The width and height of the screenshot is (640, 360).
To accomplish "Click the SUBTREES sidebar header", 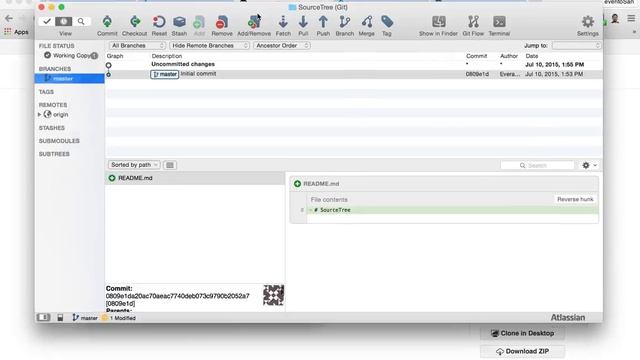I will (54, 154).
